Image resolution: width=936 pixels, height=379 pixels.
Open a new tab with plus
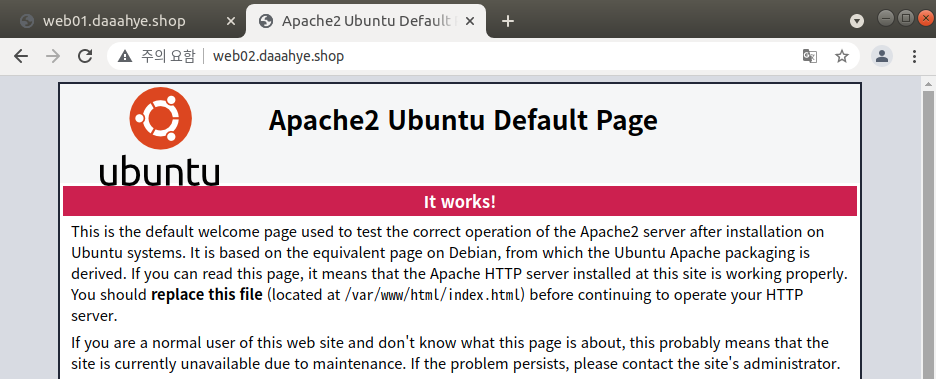tap(507, 21)
